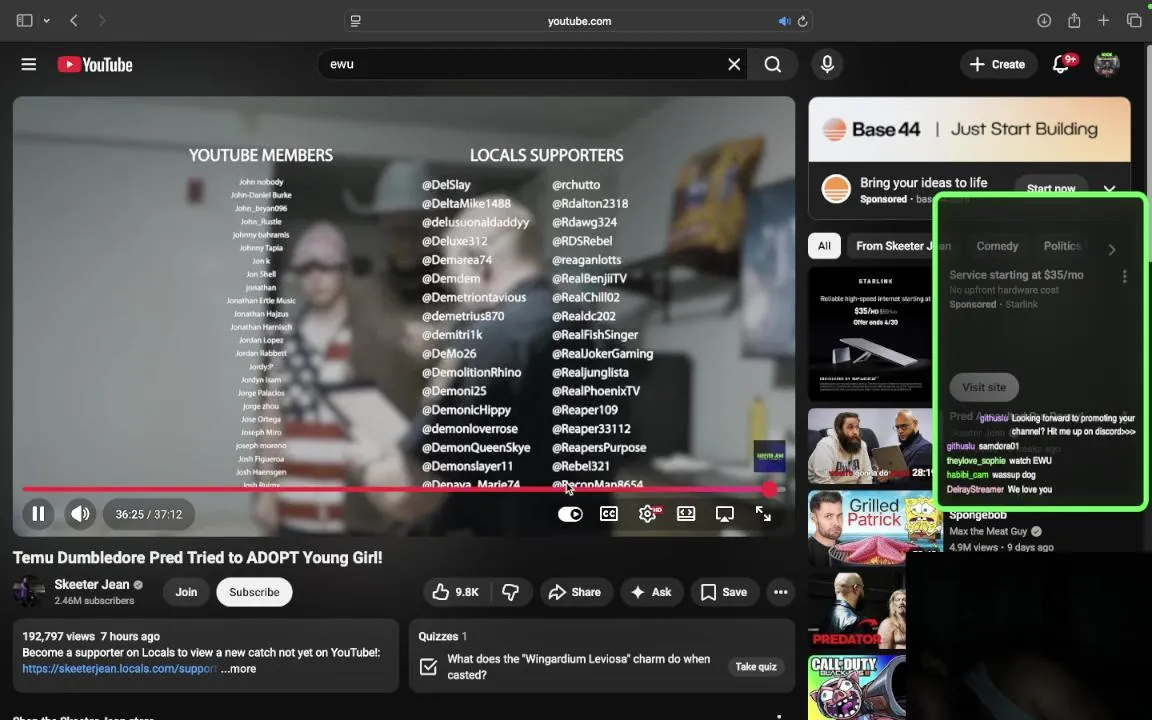Open the Safari share menu
Image resolution: width=1152 pixels, height=720 pixels.
click(1073, 21)
